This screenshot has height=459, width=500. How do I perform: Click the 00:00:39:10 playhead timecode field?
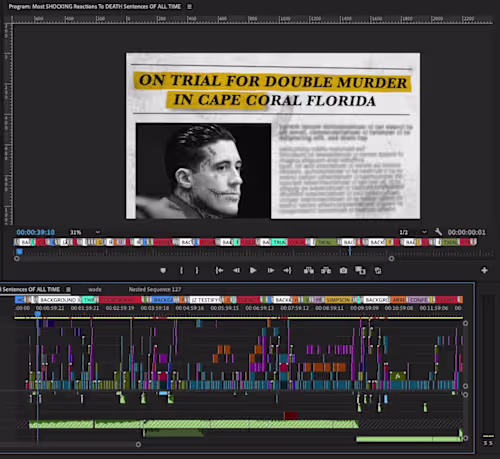coord(36,232)
